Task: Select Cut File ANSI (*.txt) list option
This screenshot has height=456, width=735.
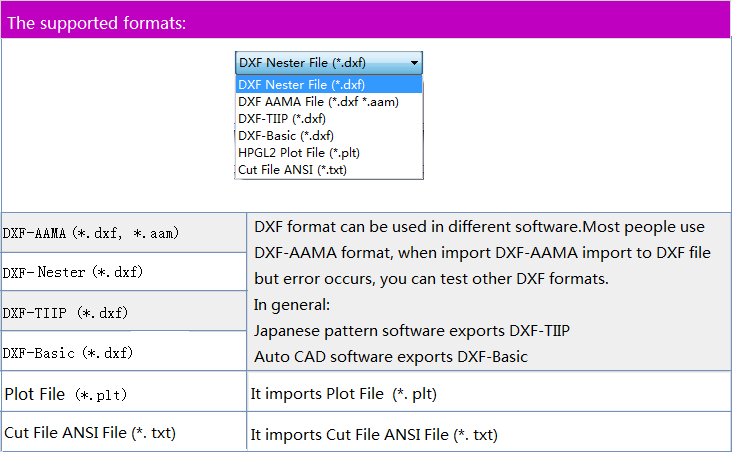Action: point(293,170)
